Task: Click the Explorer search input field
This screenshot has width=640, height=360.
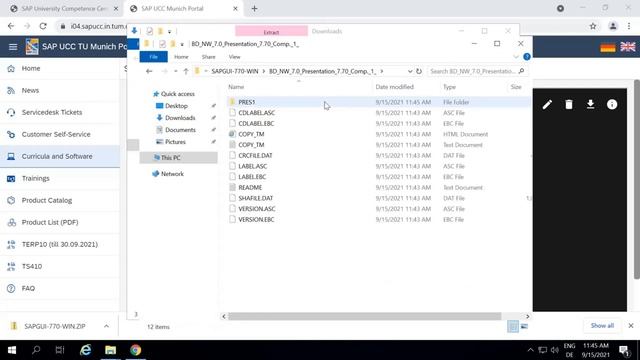Action: tap(472, 71)
